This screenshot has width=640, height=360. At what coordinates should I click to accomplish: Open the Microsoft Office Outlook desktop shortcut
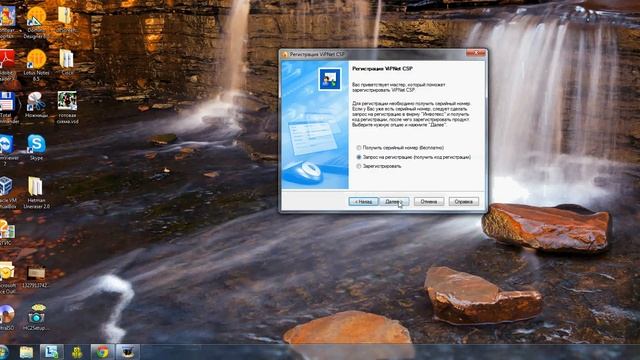[x=7, y=278]
